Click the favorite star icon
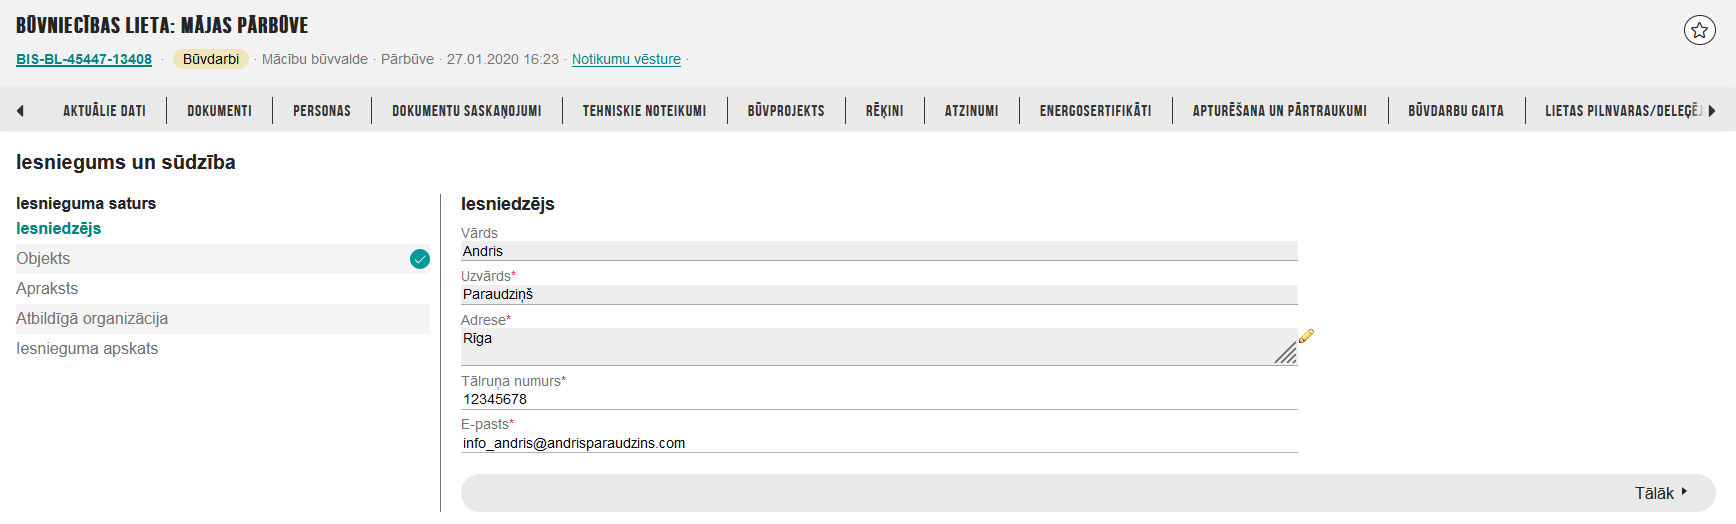Image resolution: width=1736 pixels, height=524 pixels. point(1699,31)
